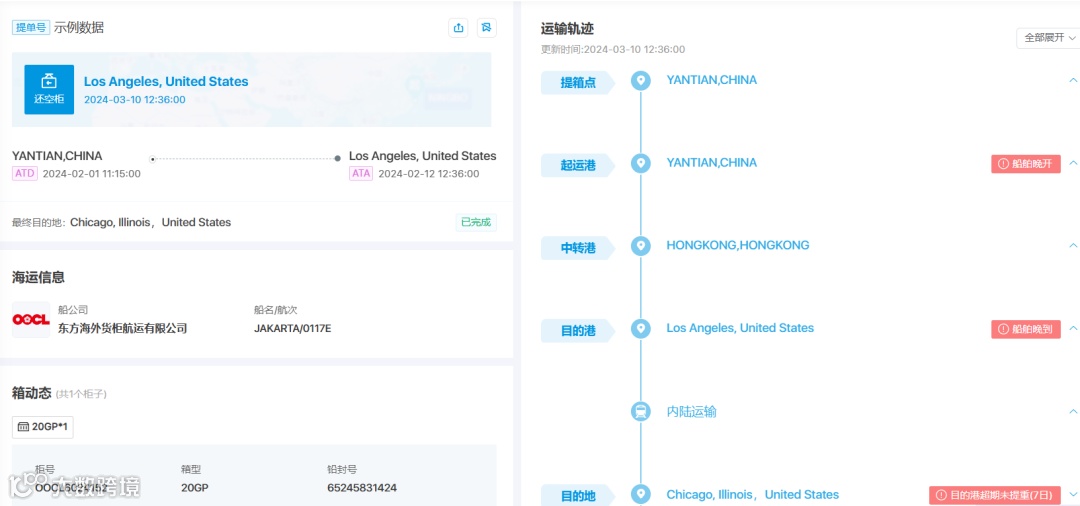The height and width of the screenshot is (506, 1080).
Task: Click the 目的地 location pin icon
Action: [x=641, y=494]
